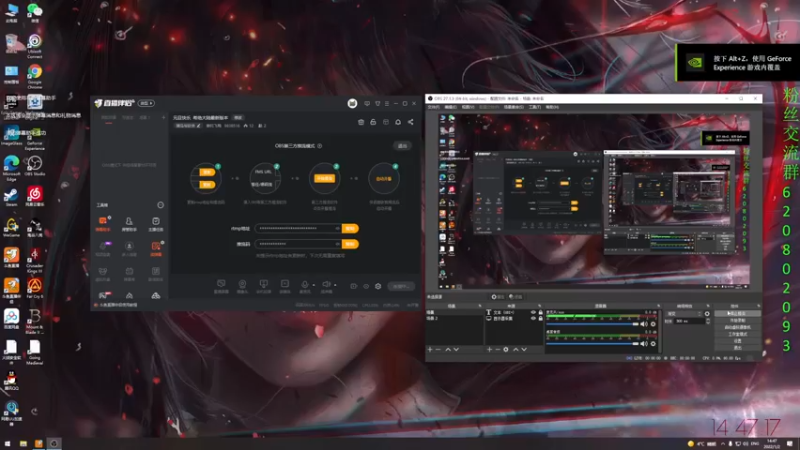Open settings gear of first audio mixer track
Screen dimensions: 800x450
click(x=653, y=324)
